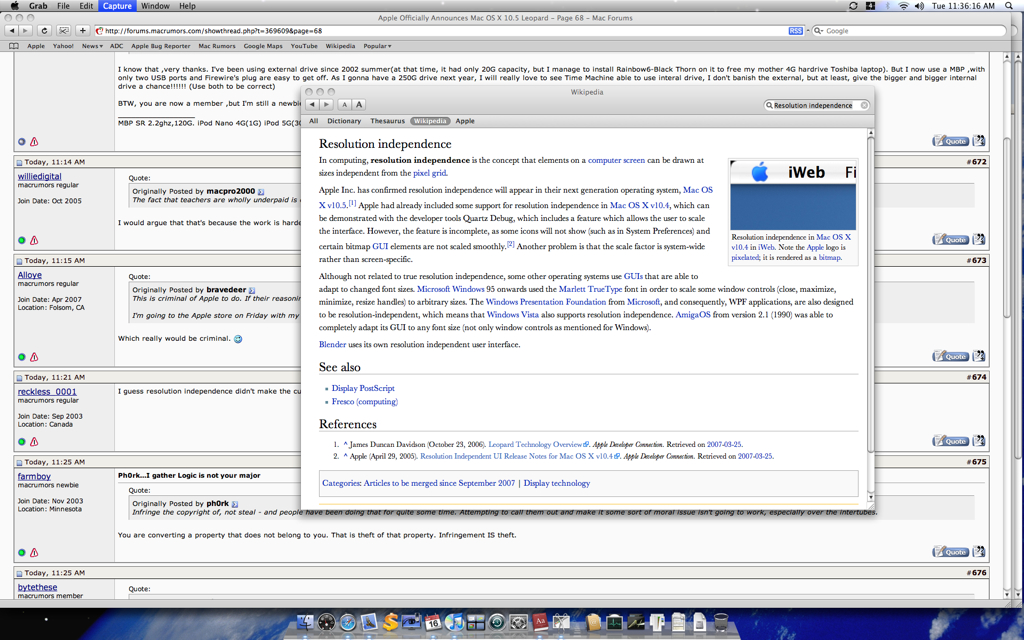Clear the Dictionary search field

(864, 105)
